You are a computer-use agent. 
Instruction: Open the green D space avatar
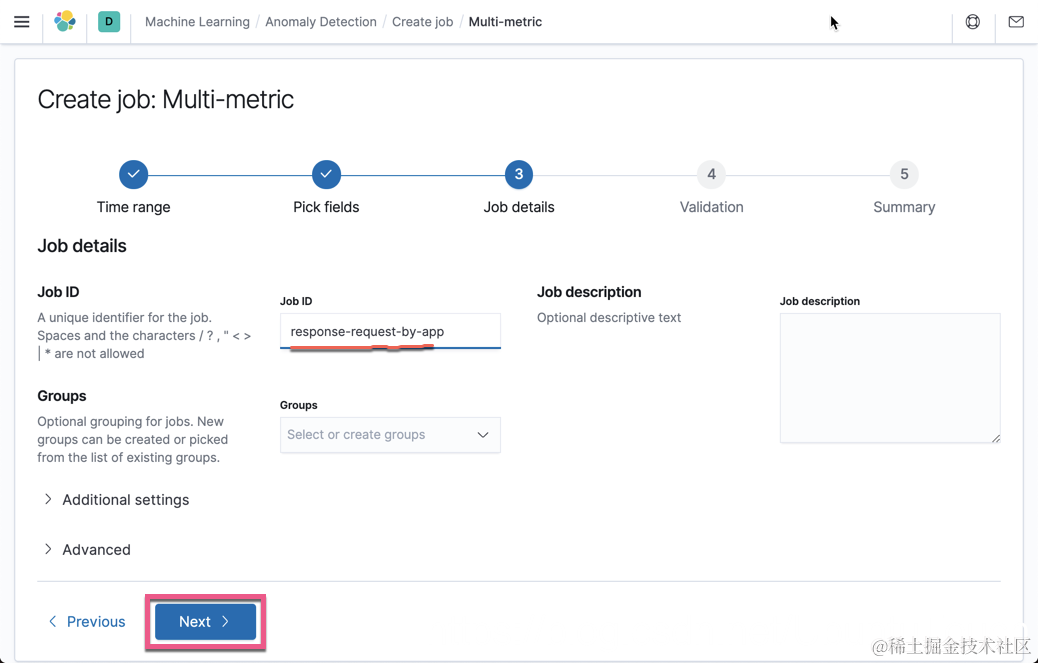coord(109,21)
